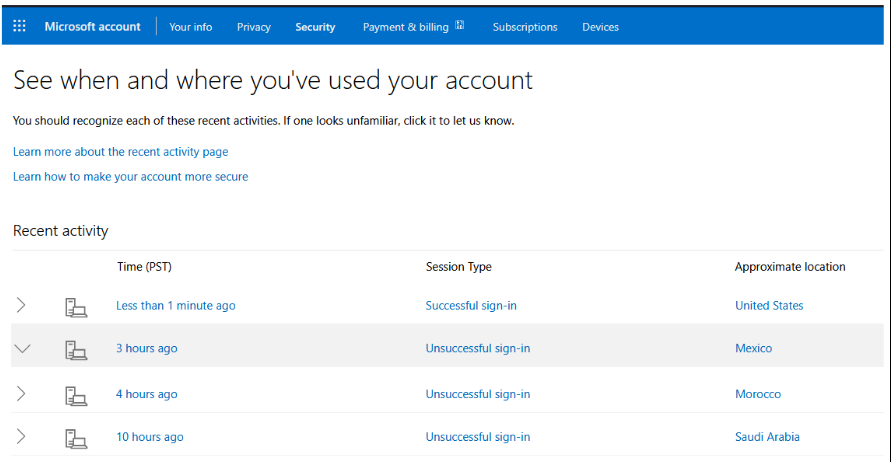Go to Microsoft account home
Screen dimensions: 891x462
(92, 27)
